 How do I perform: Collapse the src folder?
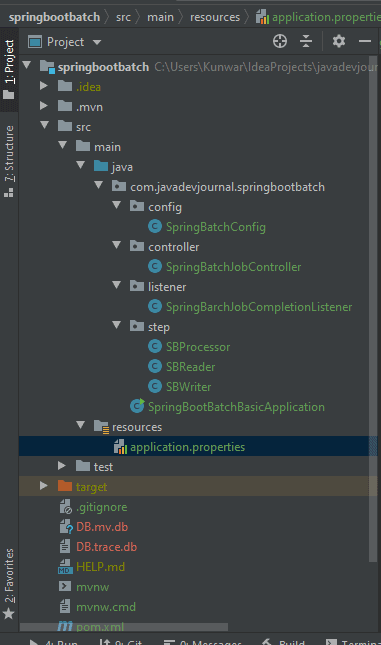(44, 125)
